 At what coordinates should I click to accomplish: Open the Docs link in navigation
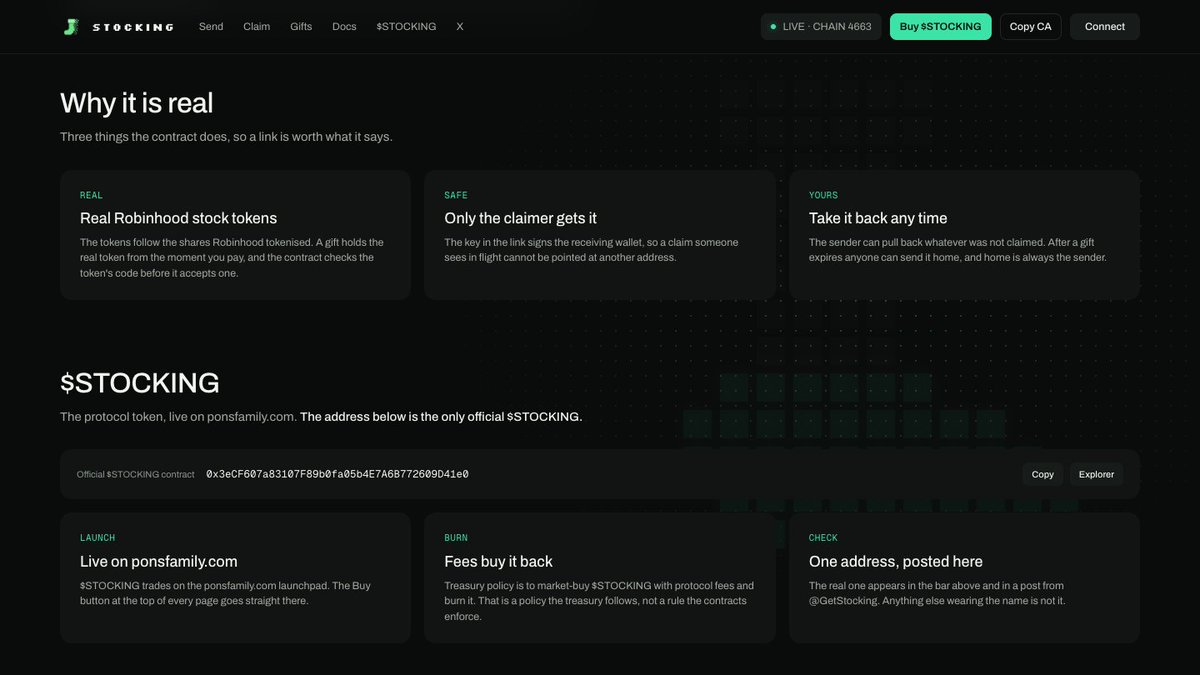click(344, 27)
